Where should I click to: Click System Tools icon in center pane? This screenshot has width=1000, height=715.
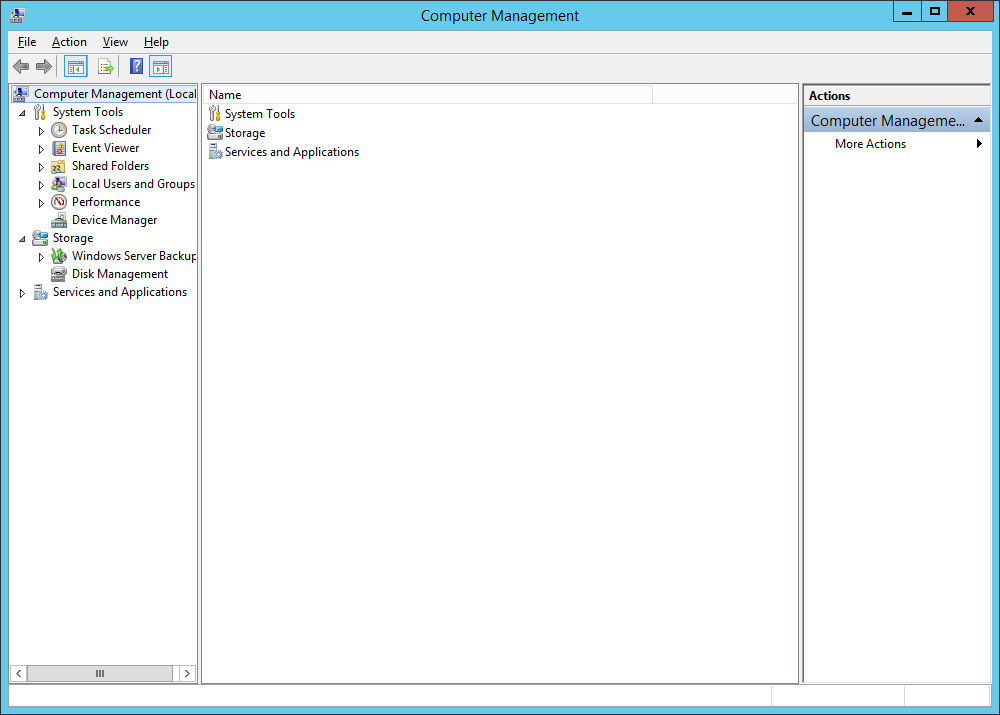[215, 114]
